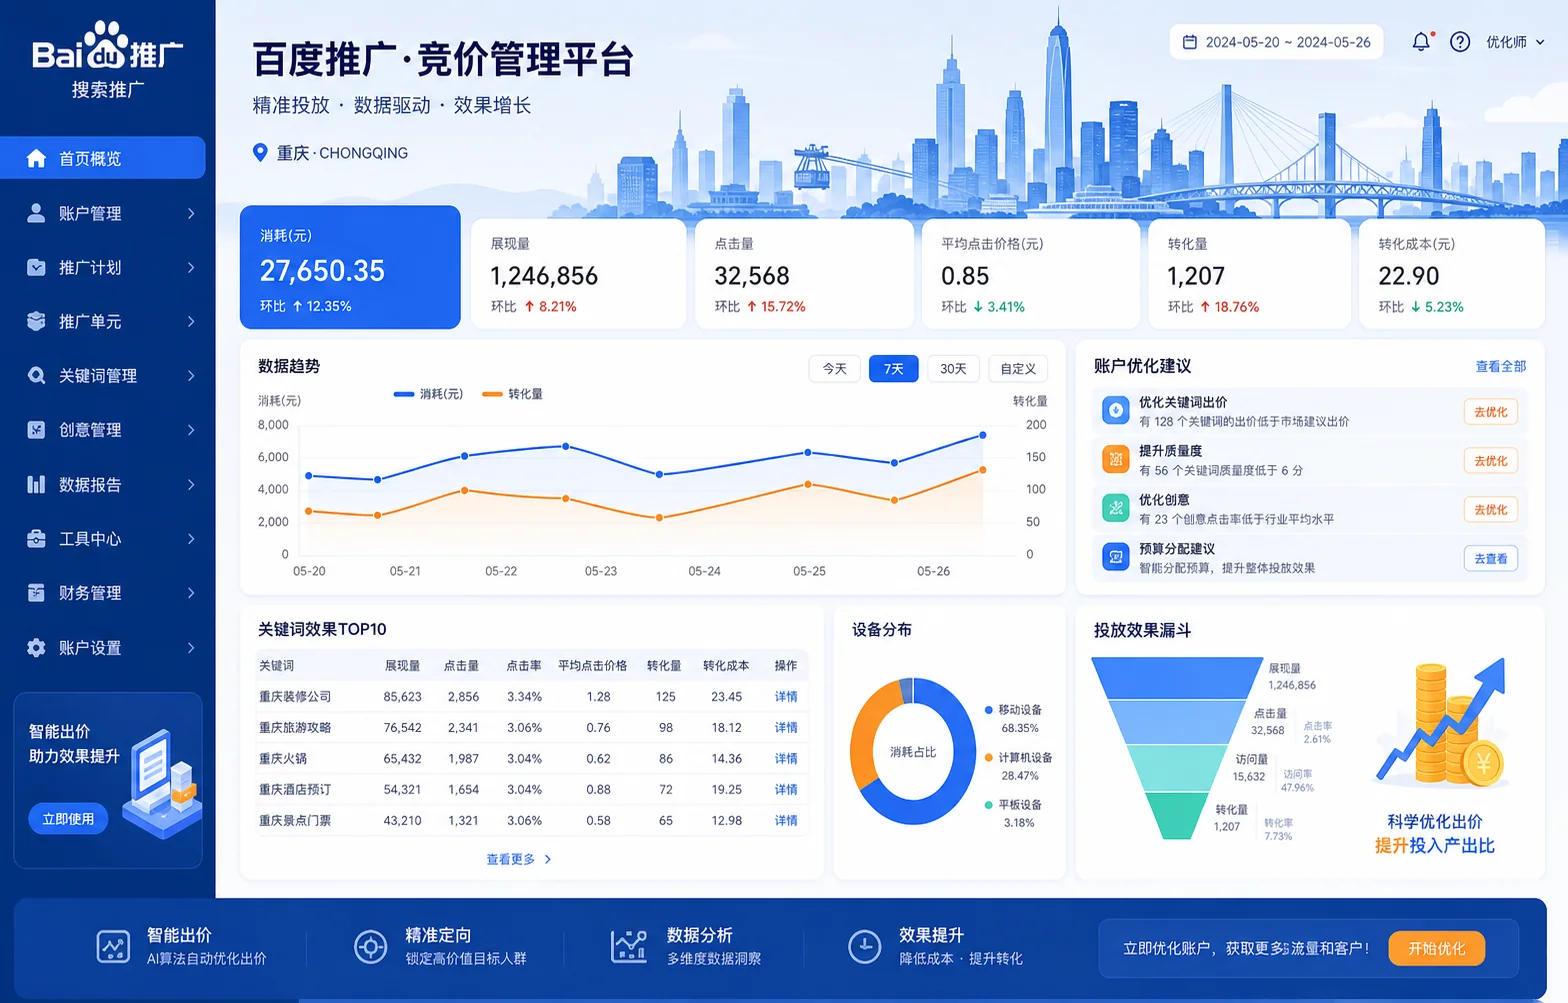
Task: Click the 效果提升 download icon
Action: (x=864, y=946)
